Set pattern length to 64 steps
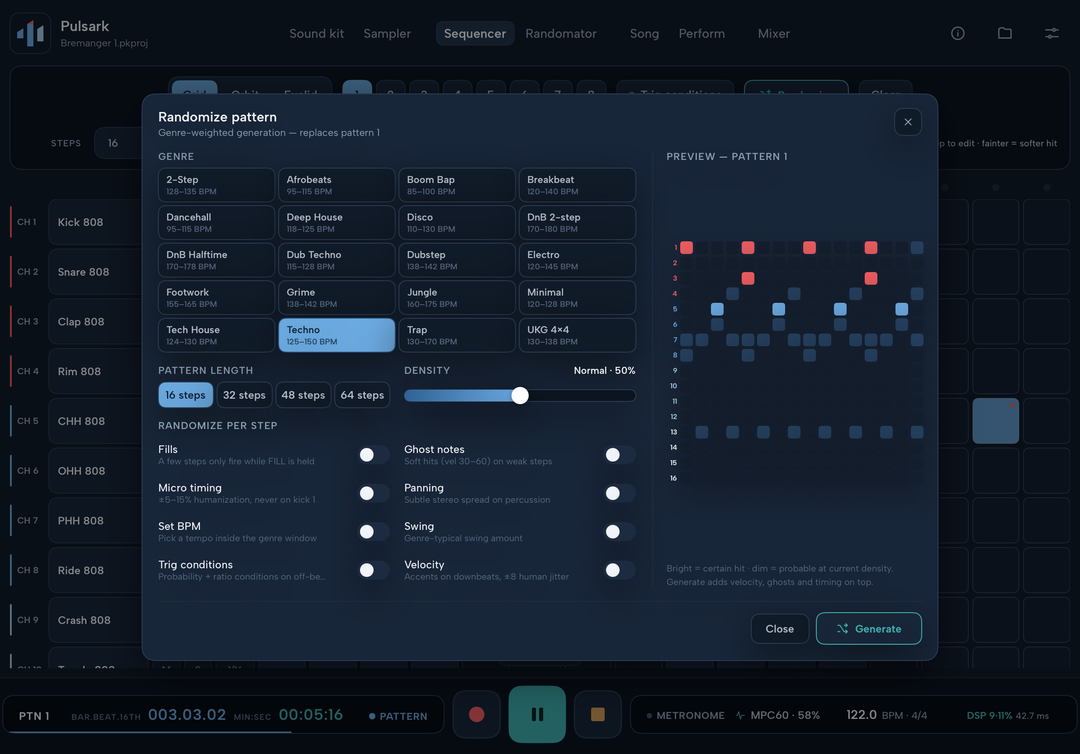 (362, 395)
